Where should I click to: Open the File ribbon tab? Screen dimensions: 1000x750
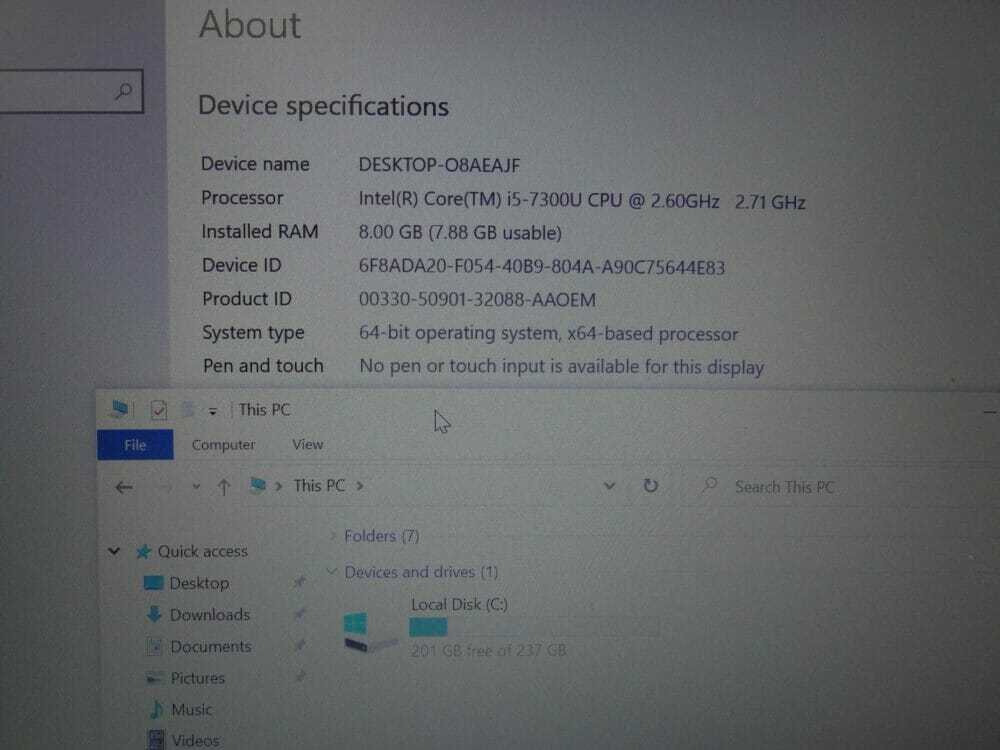(x=135, y=445)
